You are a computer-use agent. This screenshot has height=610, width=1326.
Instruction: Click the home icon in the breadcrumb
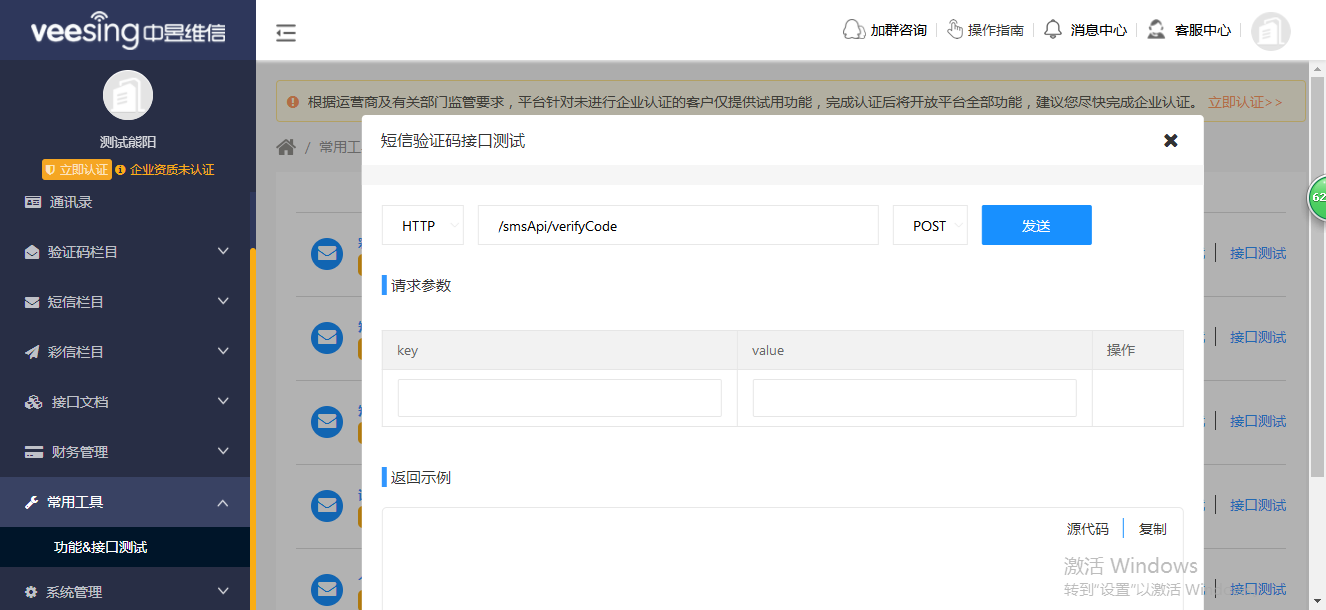click(286, 147)
